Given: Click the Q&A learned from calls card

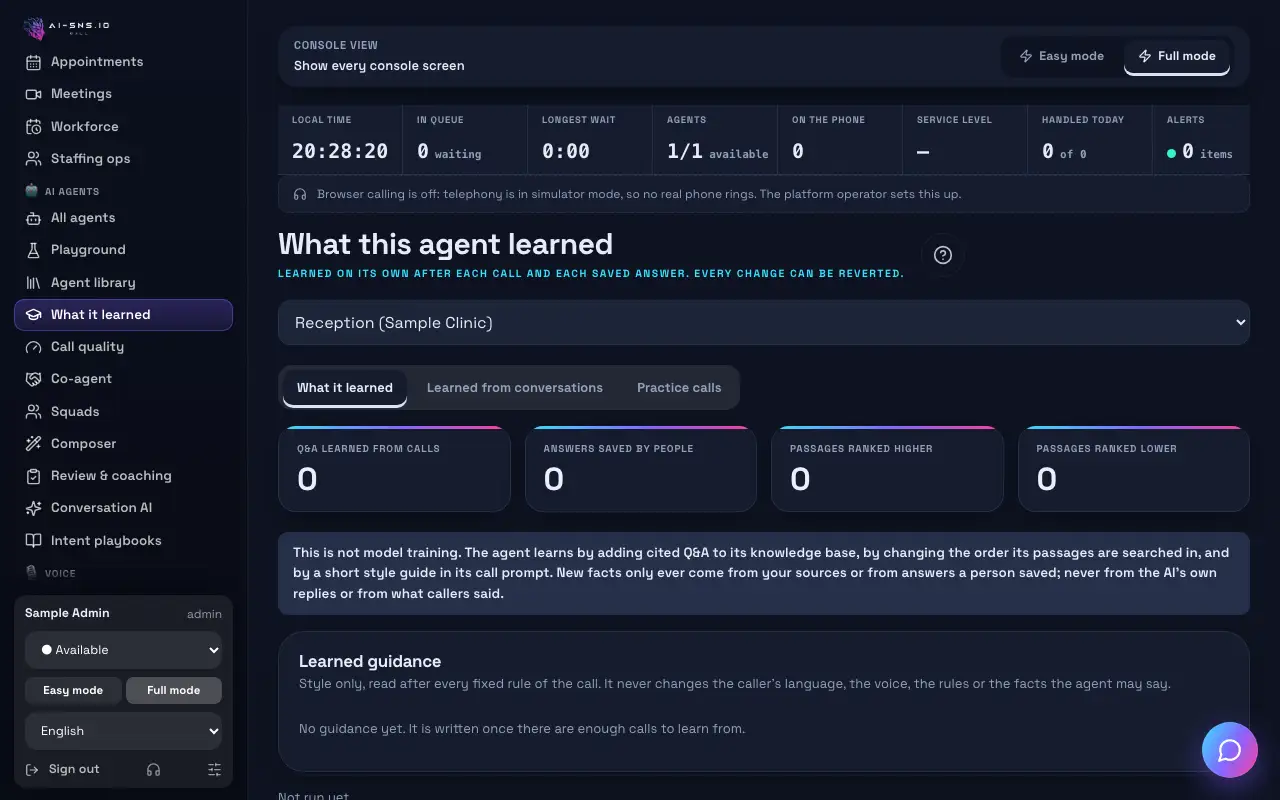Looking at the screenshot, I should [x=394, y=469].
